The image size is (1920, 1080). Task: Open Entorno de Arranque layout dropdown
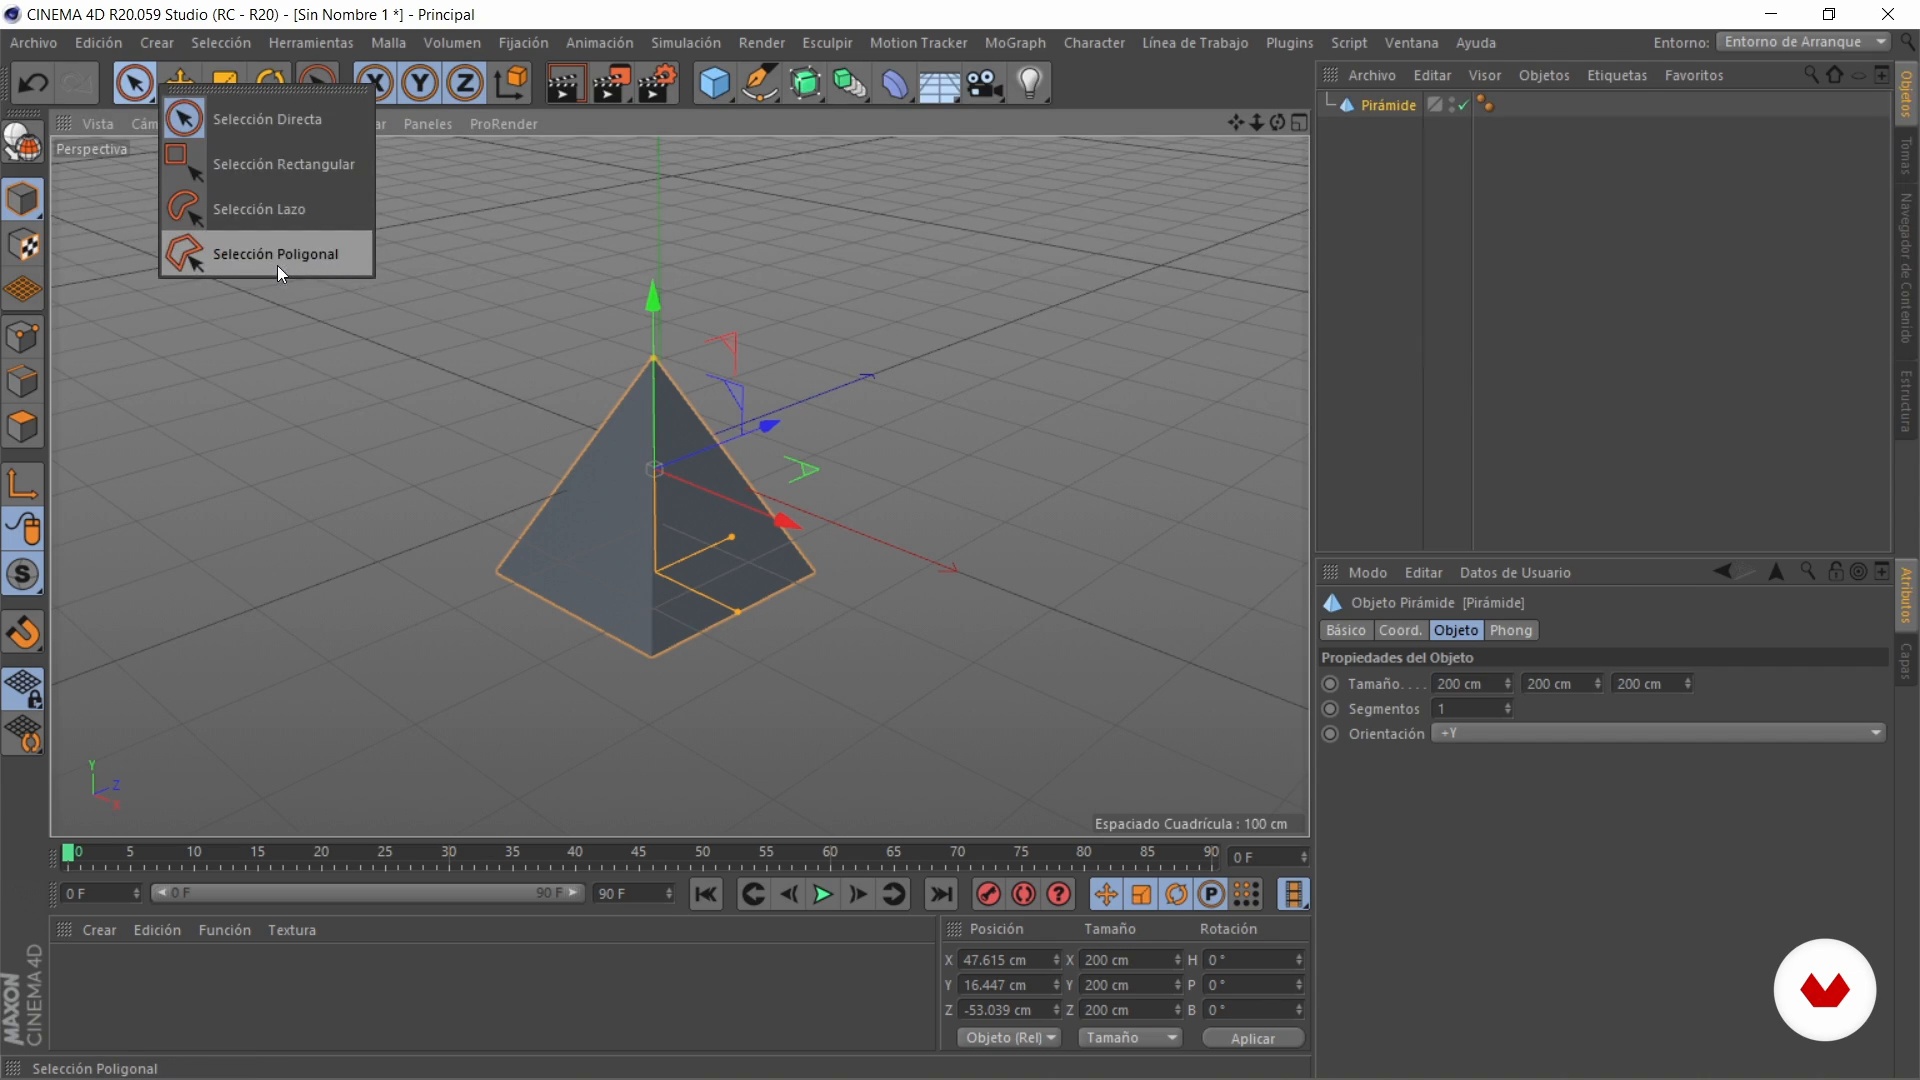[x=1803, y=42]
